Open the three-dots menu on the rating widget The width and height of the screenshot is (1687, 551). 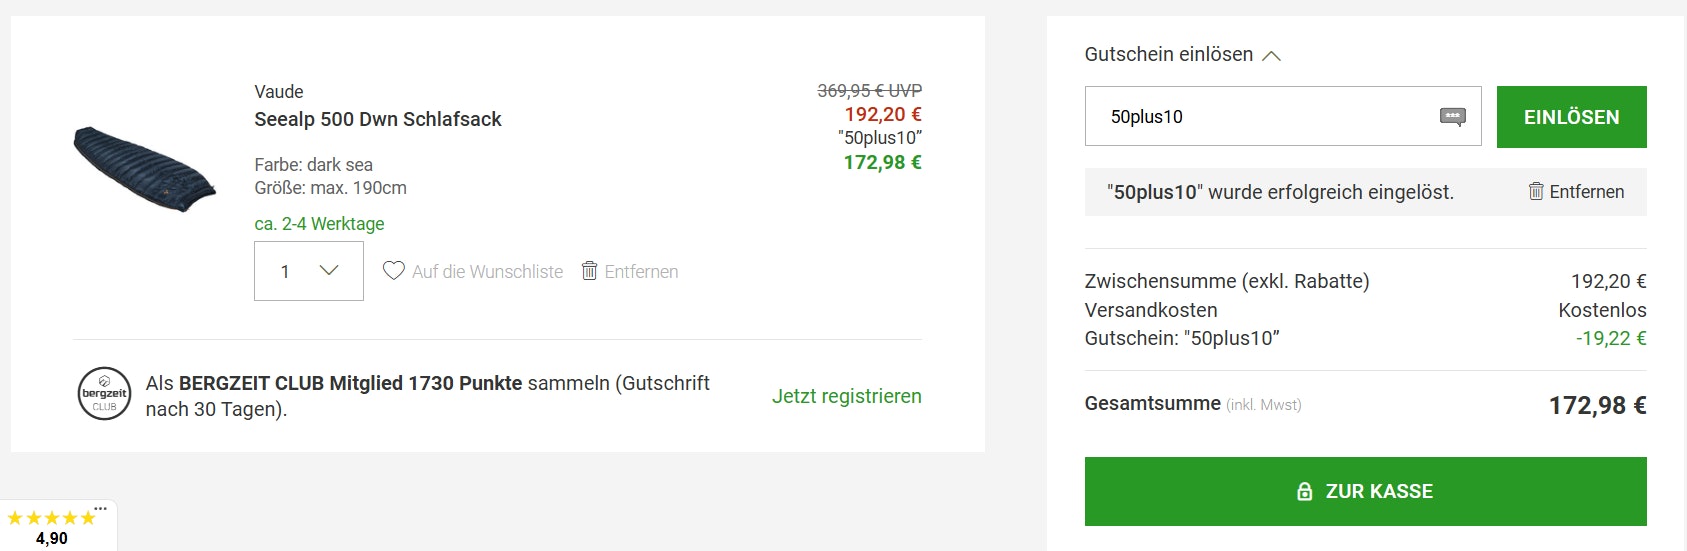pyautogui.click(x=100, y=509)
